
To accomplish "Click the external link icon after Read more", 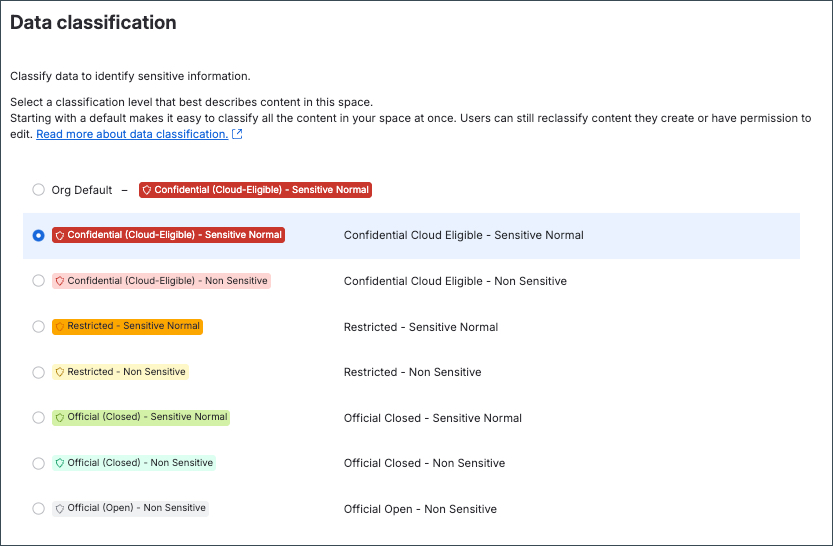I will point(237,134).
